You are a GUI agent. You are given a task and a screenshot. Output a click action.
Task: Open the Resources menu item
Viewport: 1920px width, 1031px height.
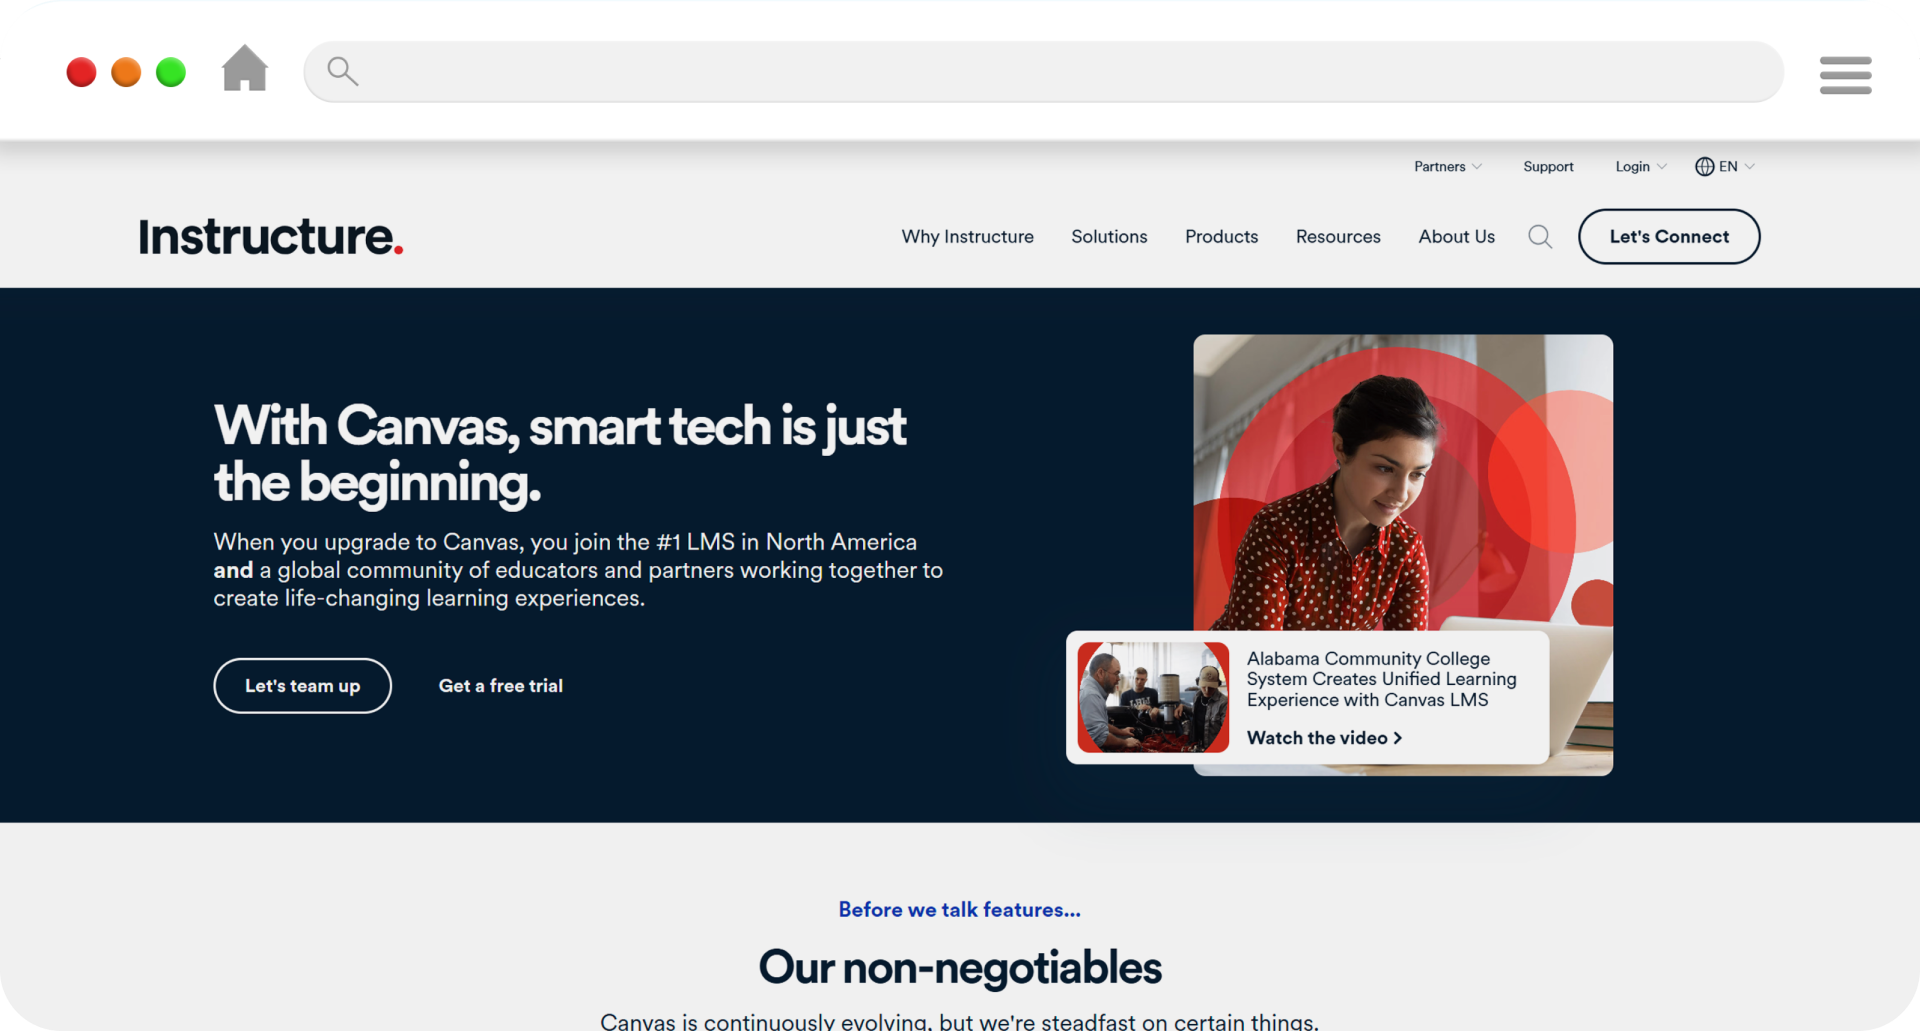tap(1337, 237)
